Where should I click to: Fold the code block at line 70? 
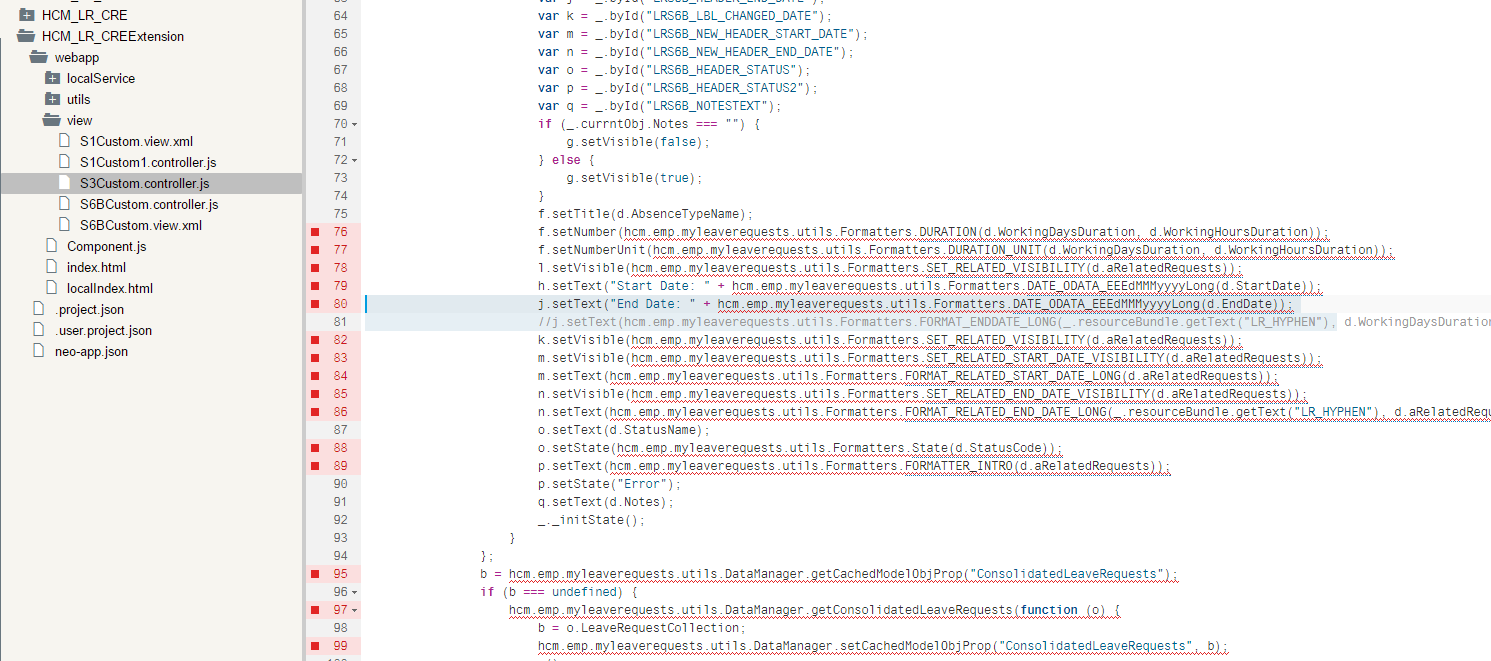click(355, 124)
